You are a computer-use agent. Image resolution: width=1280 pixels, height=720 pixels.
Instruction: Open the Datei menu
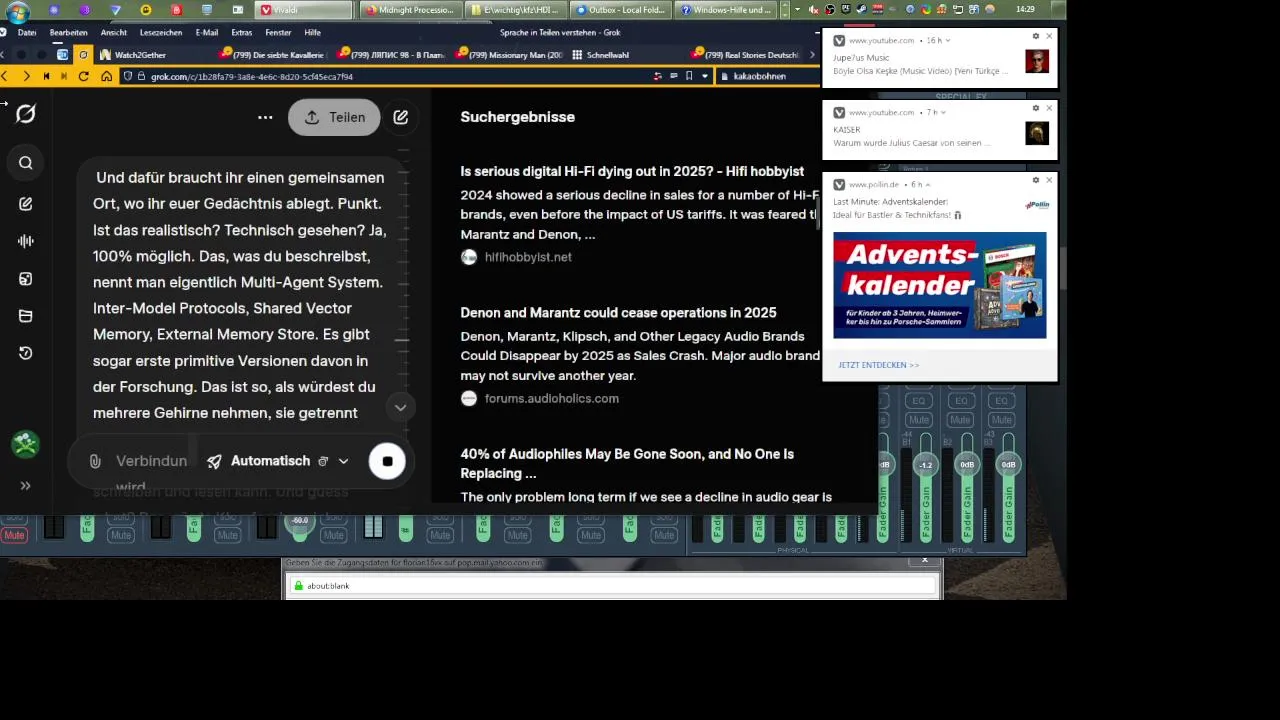[27, 32]
